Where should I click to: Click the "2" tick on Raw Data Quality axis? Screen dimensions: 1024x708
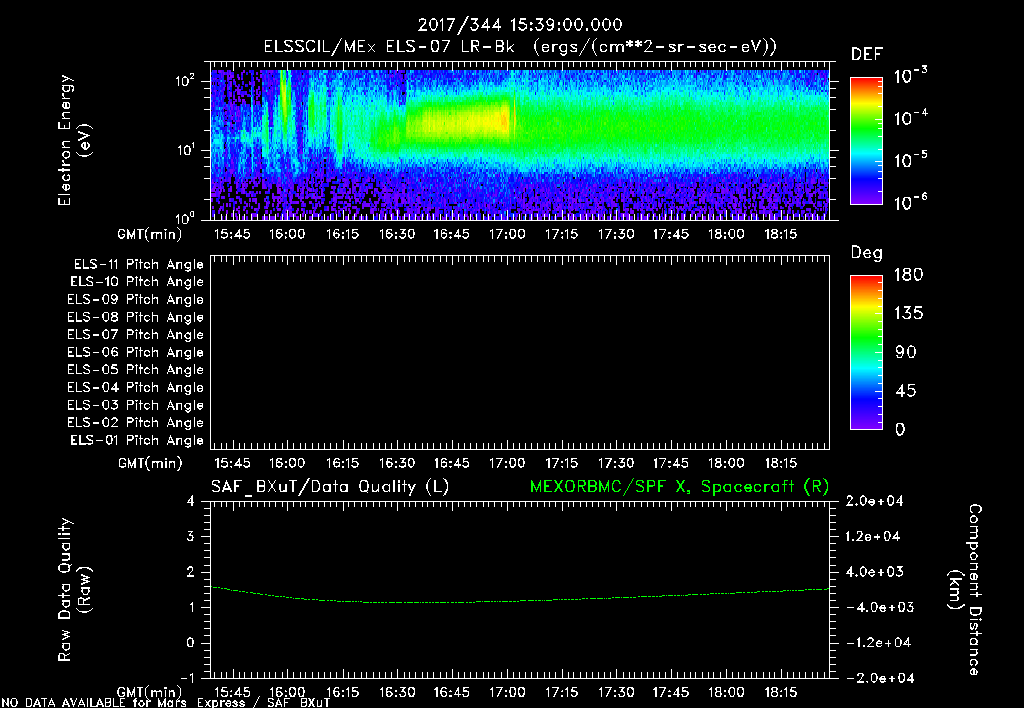[191, 571]
